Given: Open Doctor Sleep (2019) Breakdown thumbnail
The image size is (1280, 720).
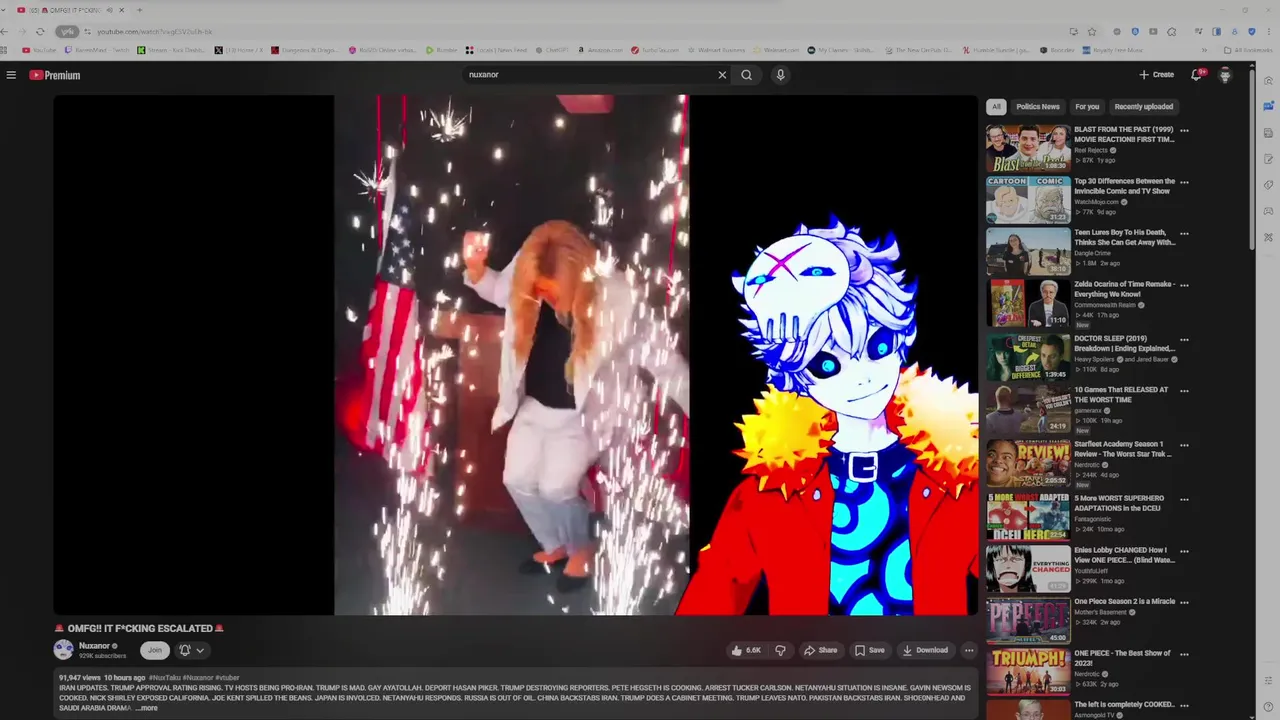Looking at the screenshot, I should [1028, 357].
